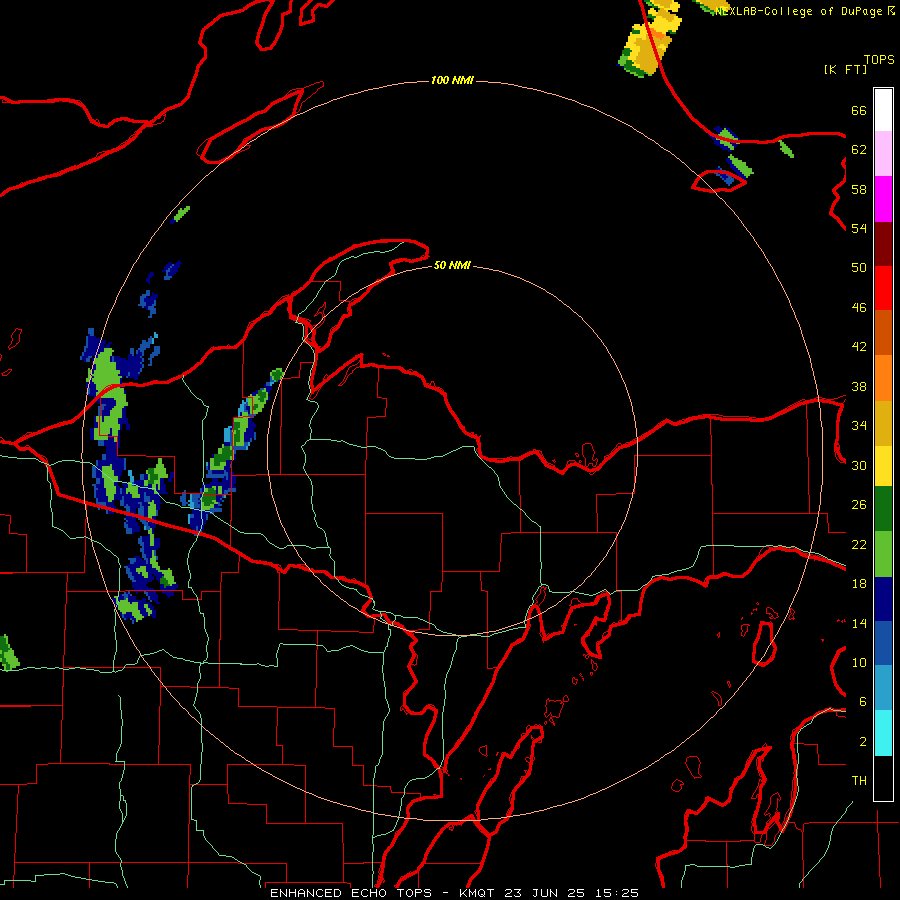Click the gold 34 kft legend swatch
Screen dimensions: 900x900
pyautogui.click(x=883, y=423)
